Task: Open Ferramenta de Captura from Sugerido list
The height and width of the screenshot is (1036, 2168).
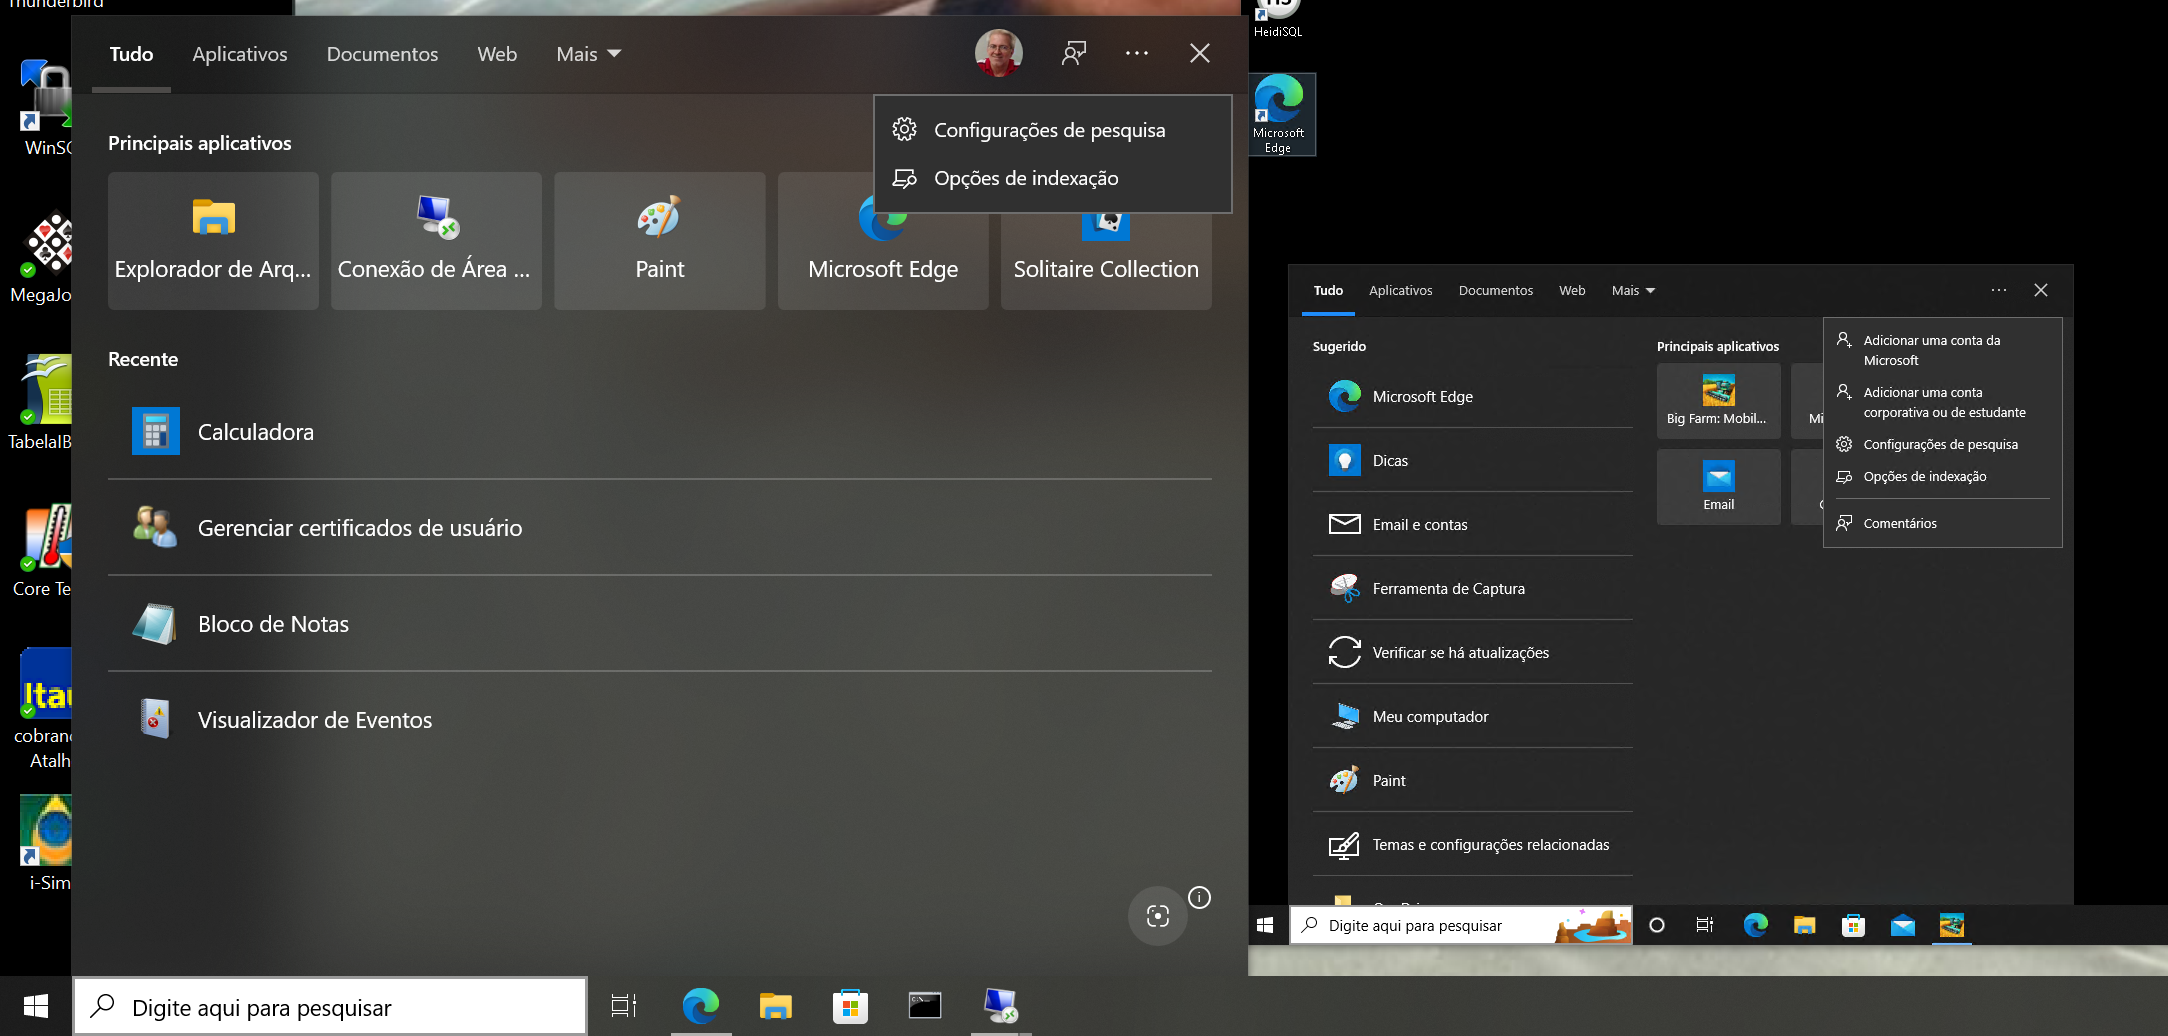Action: pyautogui.click(x=1448, y=589)
